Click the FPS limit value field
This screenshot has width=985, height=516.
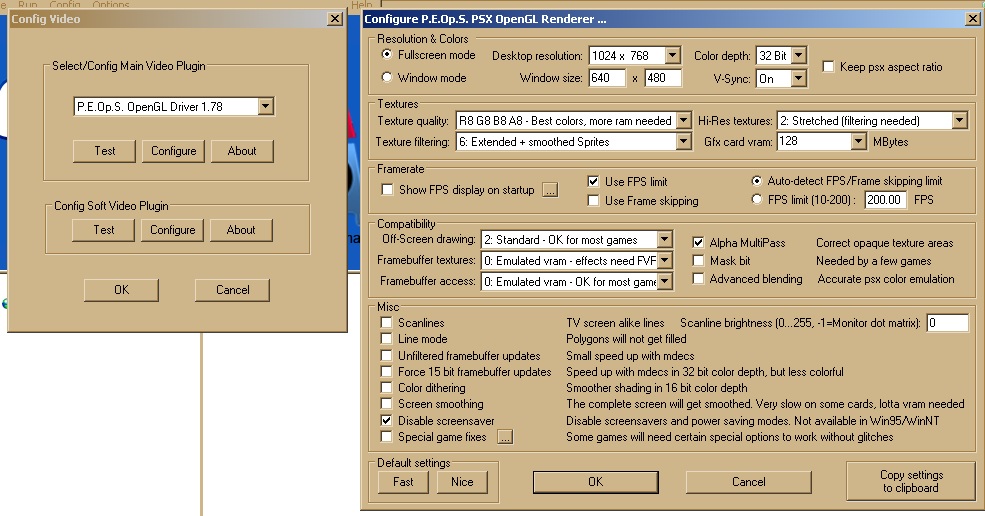point(886,200)
